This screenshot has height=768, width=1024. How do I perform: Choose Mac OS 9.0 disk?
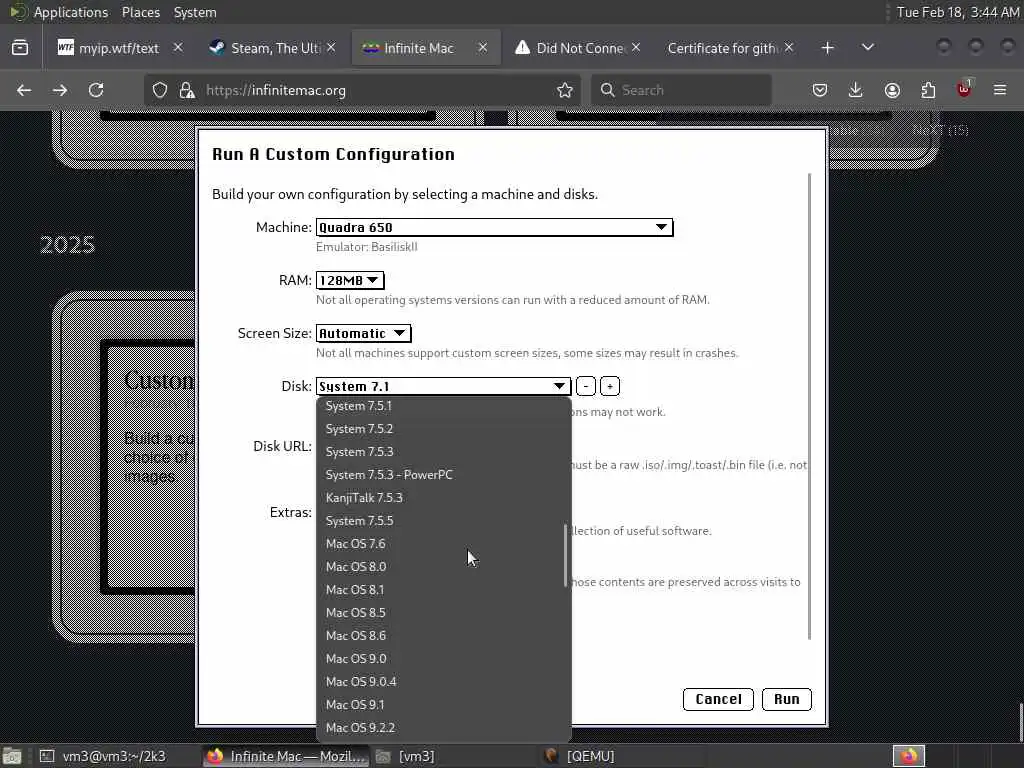tap(443, 658)
